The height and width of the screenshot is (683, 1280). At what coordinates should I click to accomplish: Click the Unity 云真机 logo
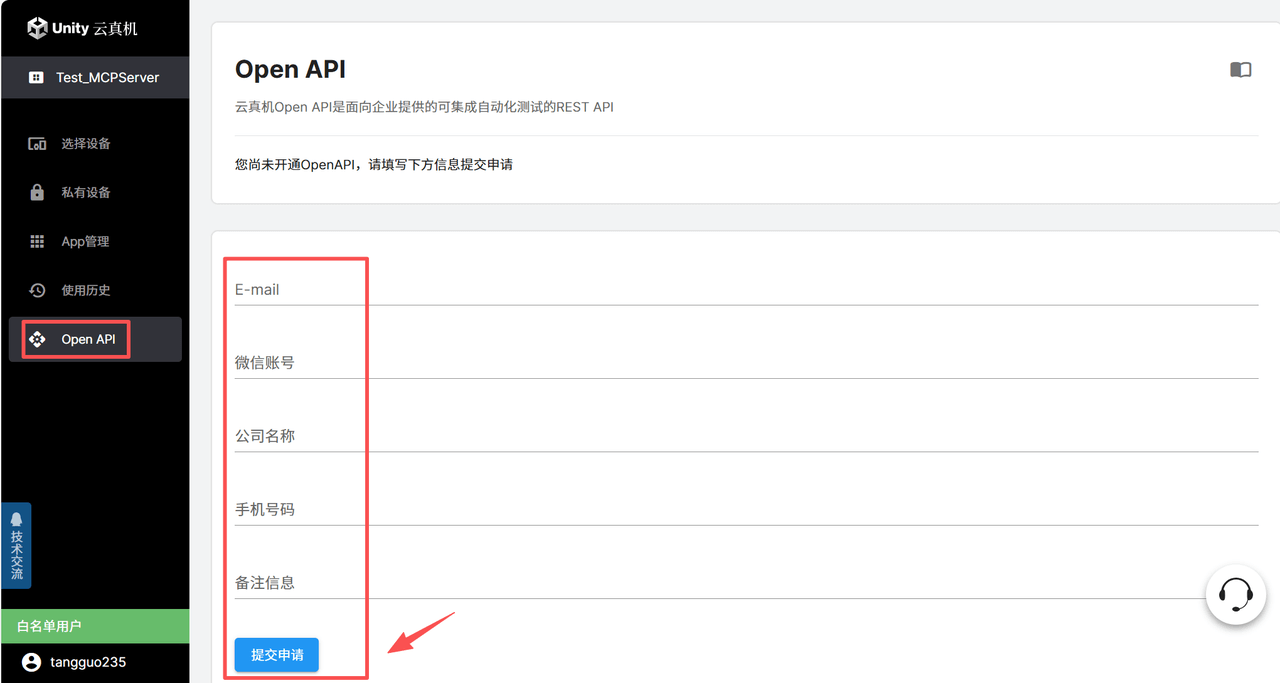(83, 28)
